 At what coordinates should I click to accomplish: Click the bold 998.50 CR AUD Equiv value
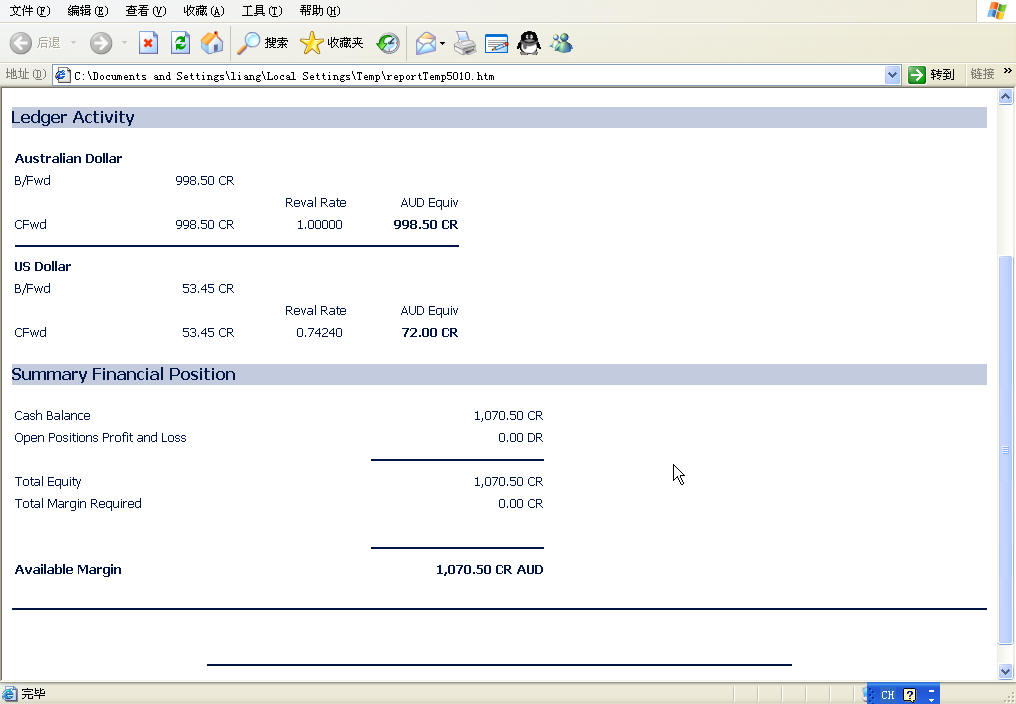[426, 224]
